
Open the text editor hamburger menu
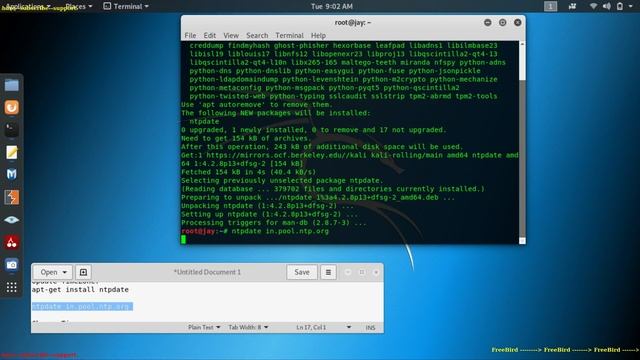click(x=328, y=272)
